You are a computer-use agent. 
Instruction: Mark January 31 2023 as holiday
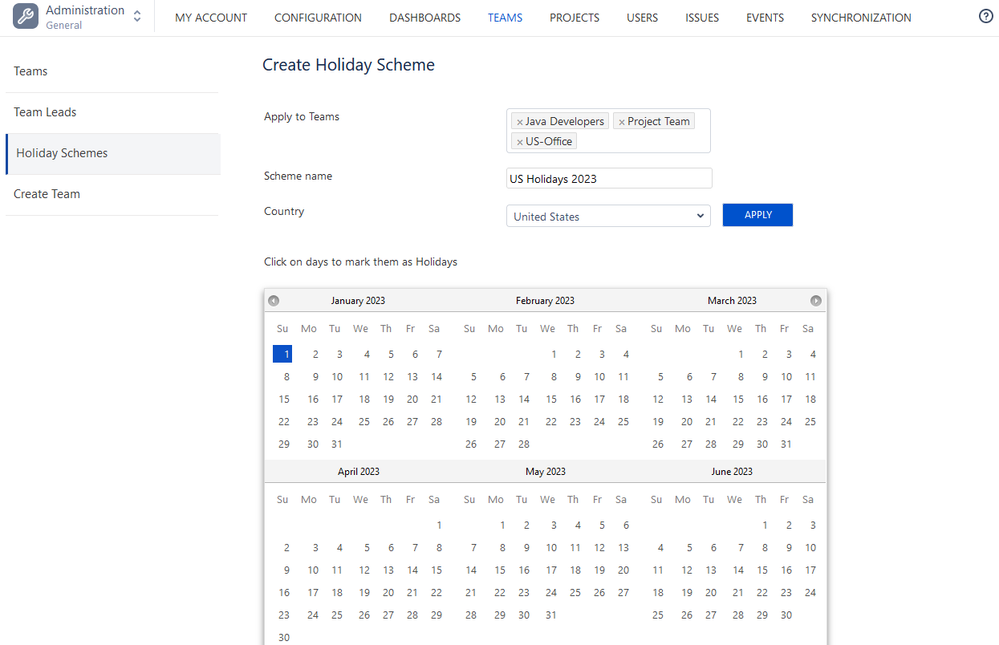[x=337, y=444]
